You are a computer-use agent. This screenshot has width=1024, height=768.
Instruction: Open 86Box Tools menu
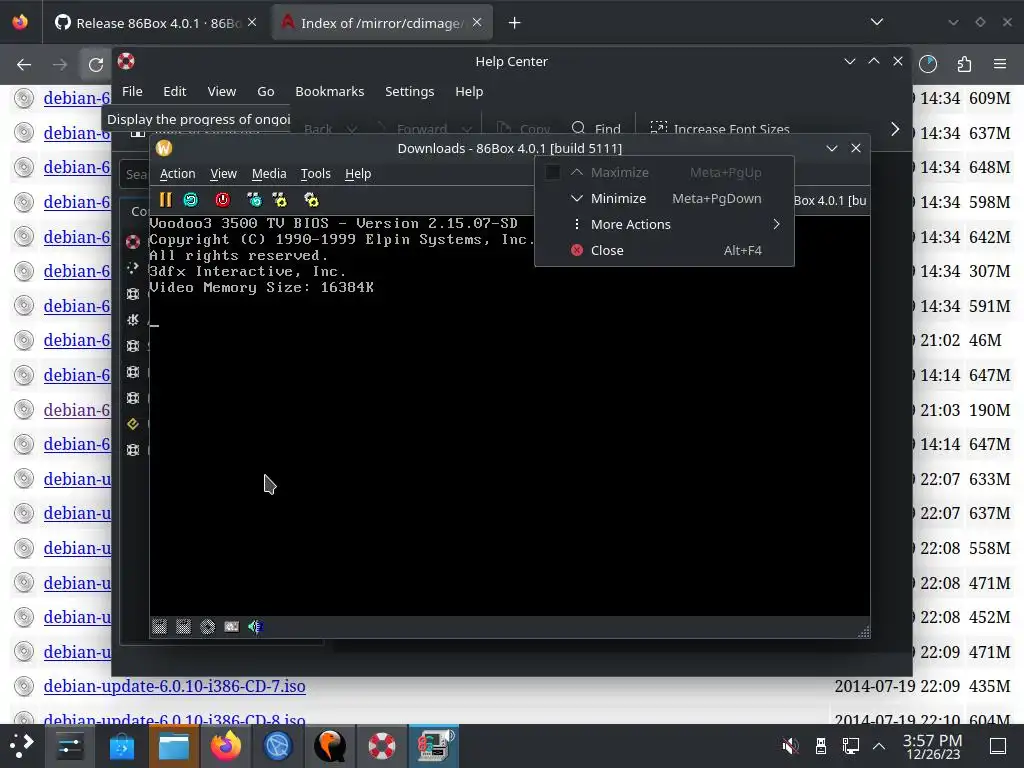click(315, 174)
